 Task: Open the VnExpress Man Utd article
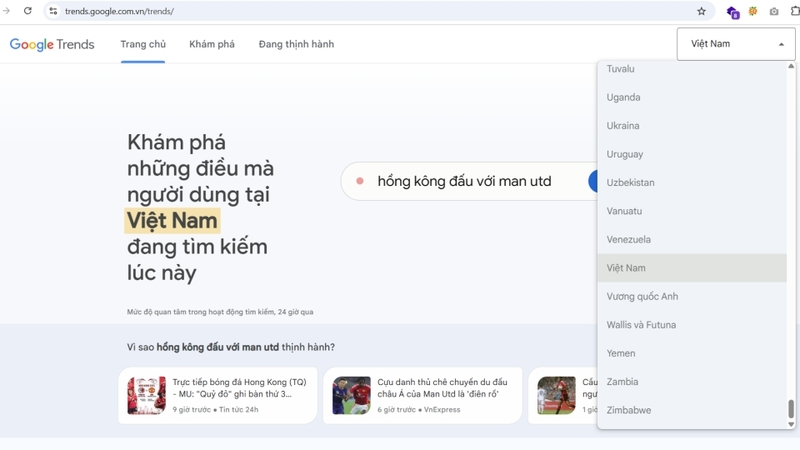(423, 395)
